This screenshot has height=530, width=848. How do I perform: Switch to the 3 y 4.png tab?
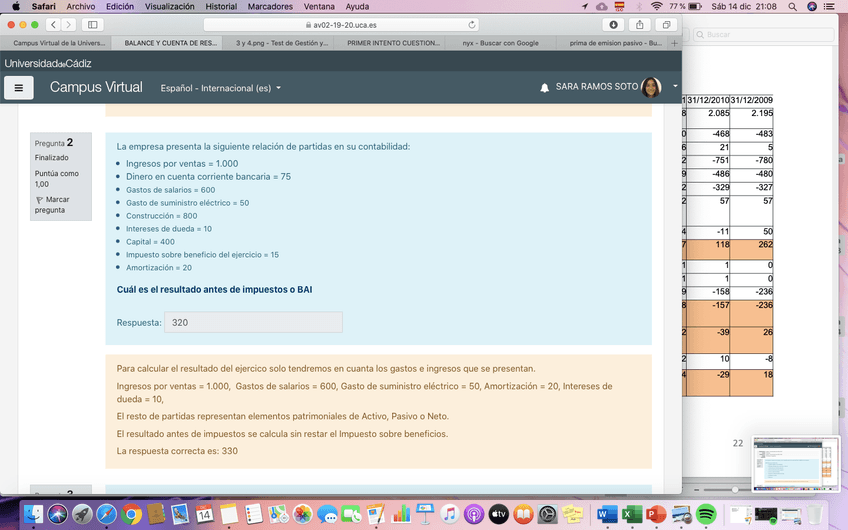click(x=281, y=43)
